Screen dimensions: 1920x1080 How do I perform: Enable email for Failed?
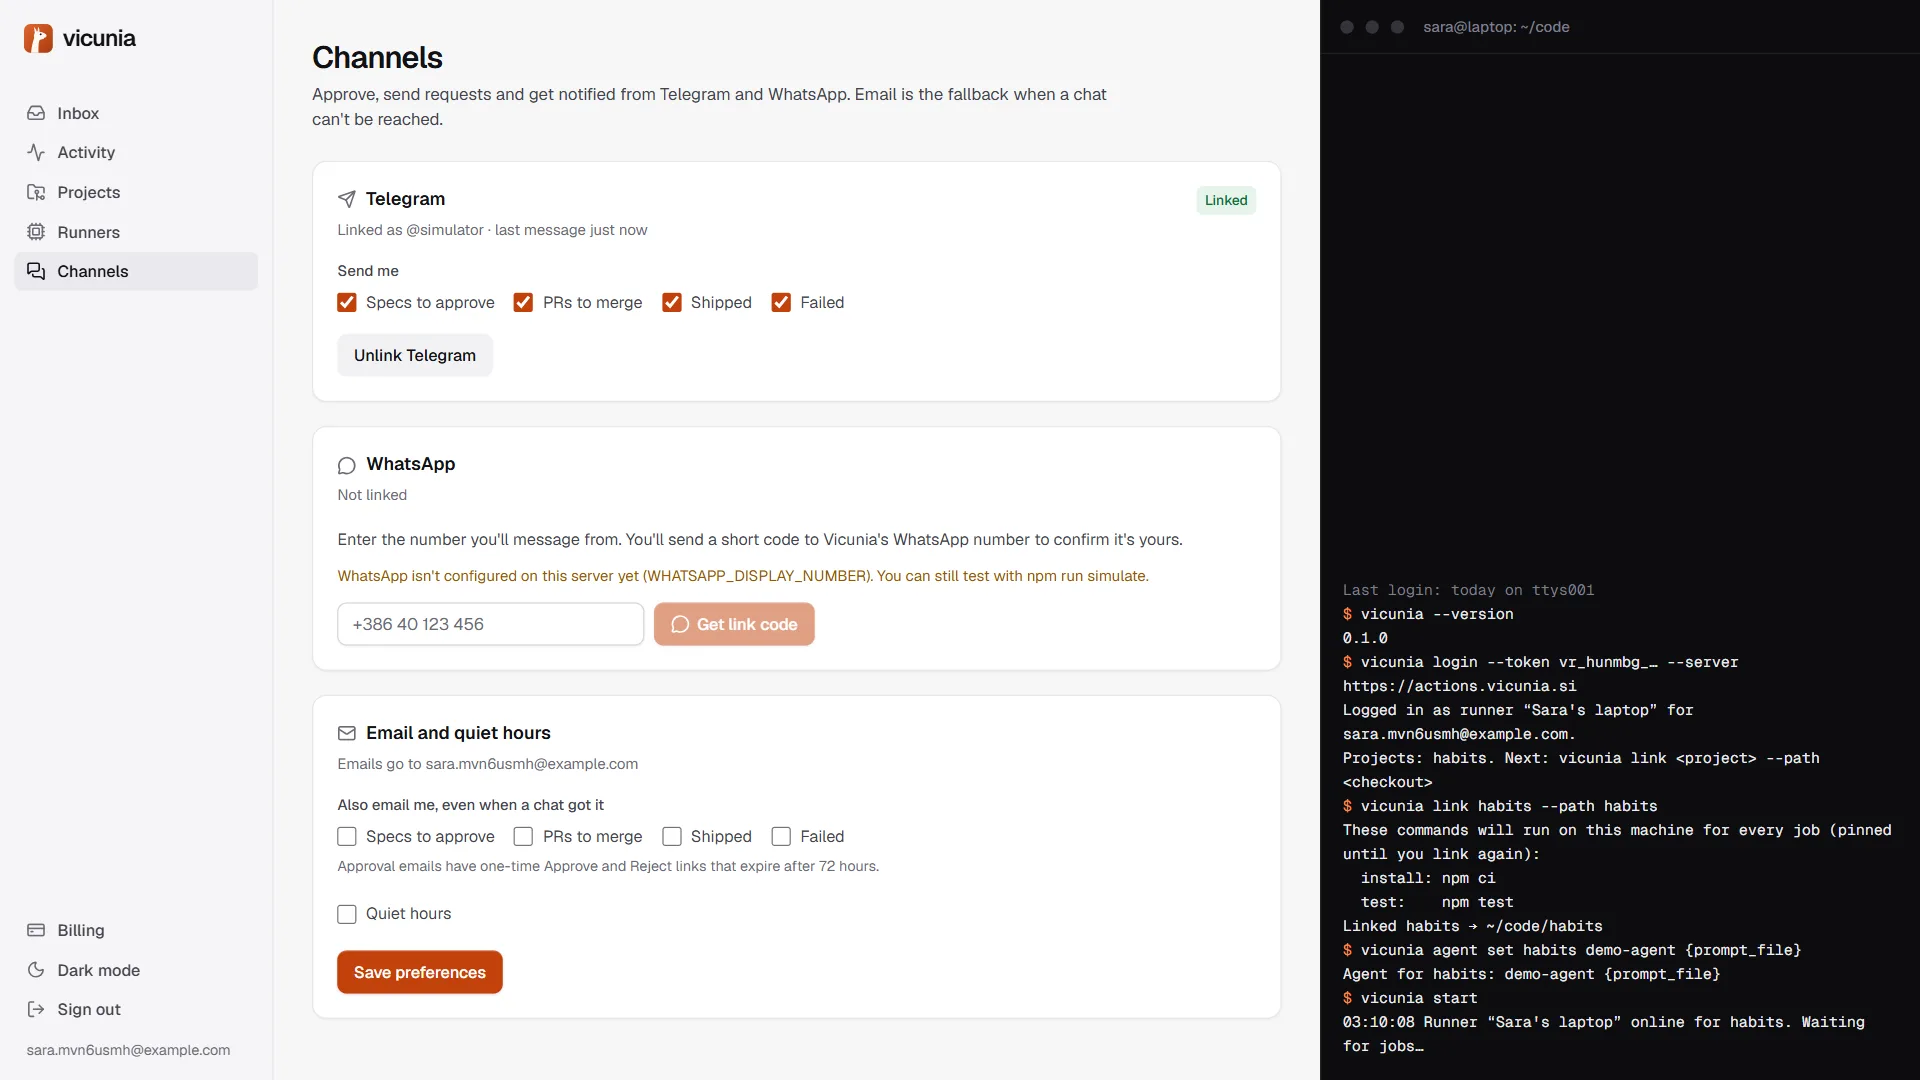781,836
